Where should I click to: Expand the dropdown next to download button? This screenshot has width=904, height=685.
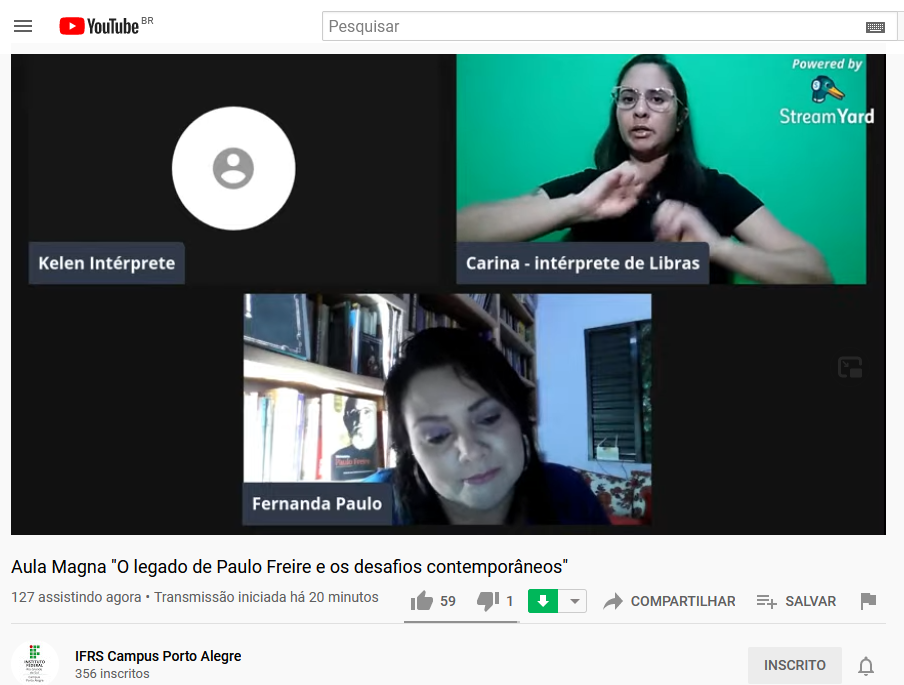(574, 601)
